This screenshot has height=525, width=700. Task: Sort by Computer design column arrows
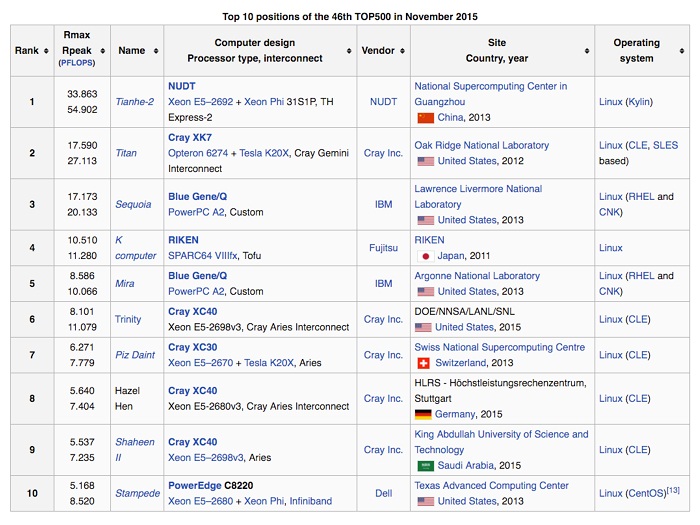coord(349,51)
